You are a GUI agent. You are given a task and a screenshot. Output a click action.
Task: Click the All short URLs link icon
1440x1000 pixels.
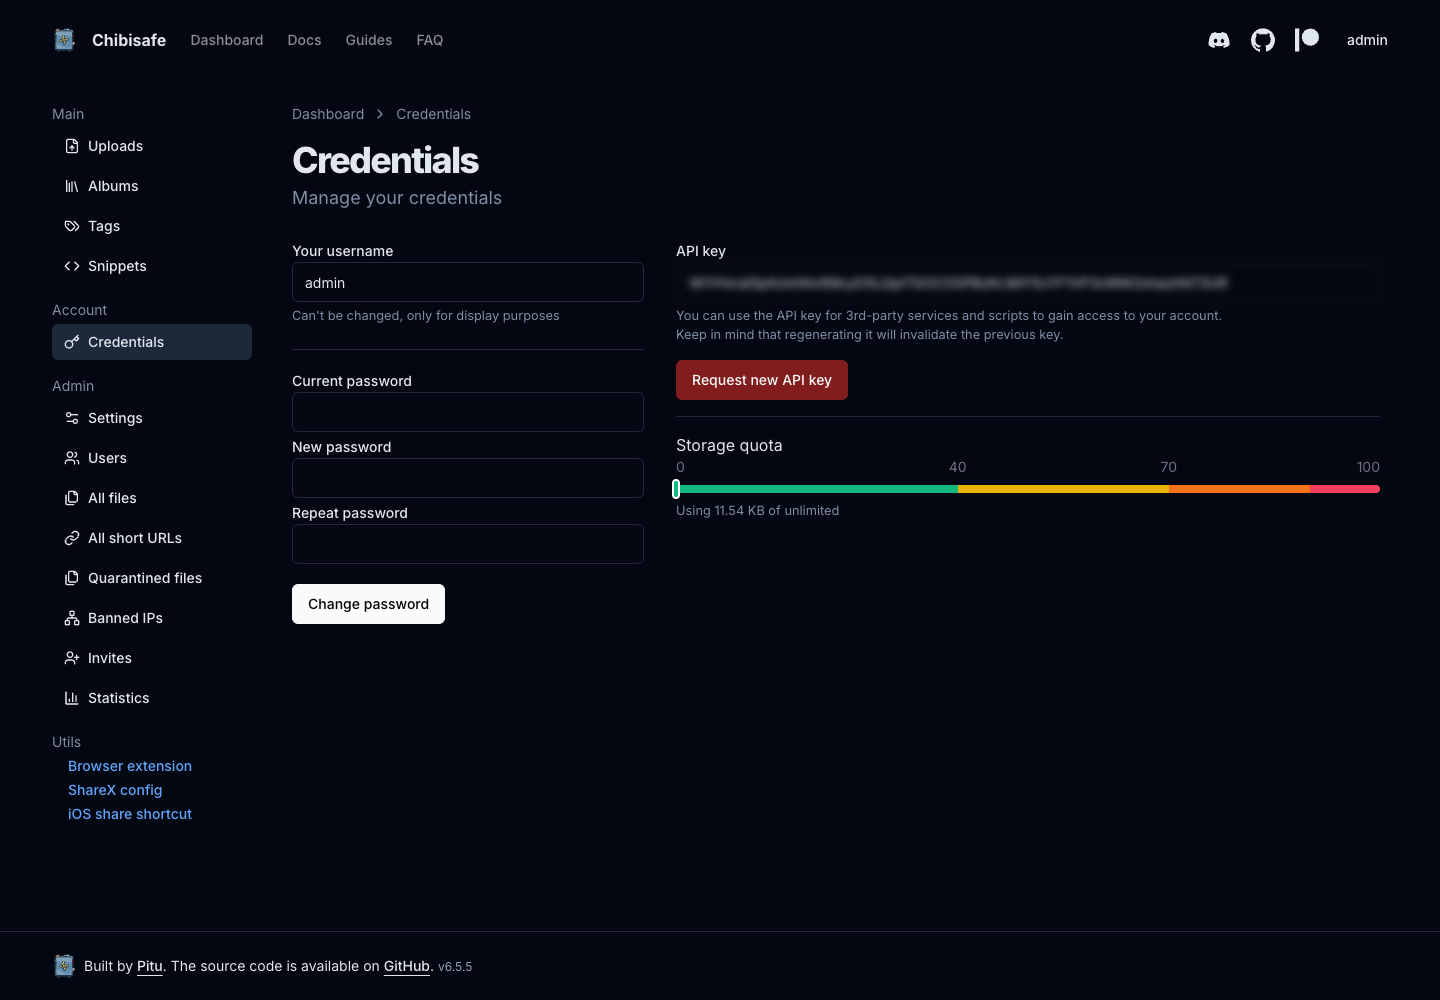tap(72, 538)
